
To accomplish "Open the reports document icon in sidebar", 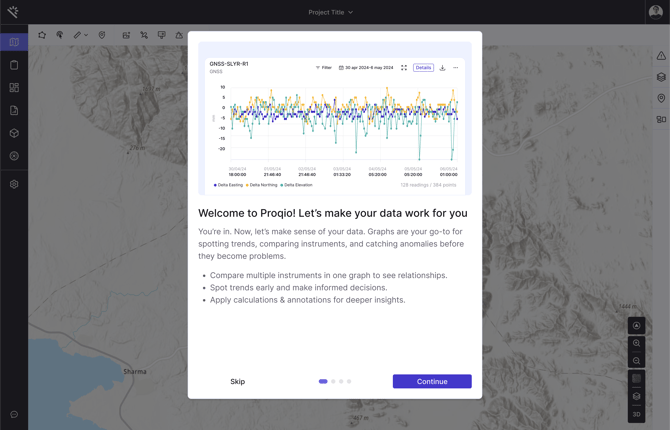I will [x=14, y=110].
